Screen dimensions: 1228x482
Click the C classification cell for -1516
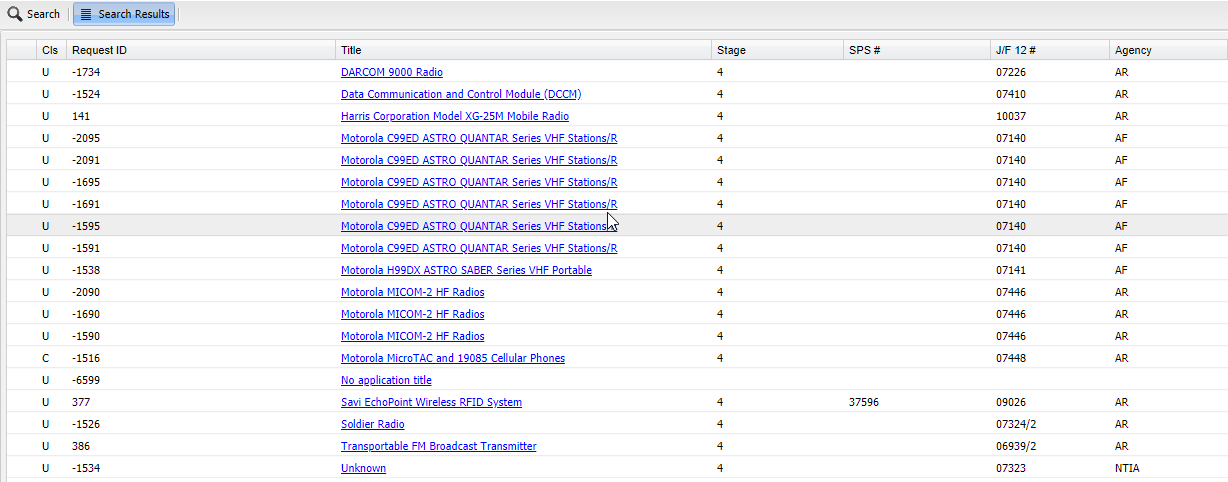tap(45, 358)
